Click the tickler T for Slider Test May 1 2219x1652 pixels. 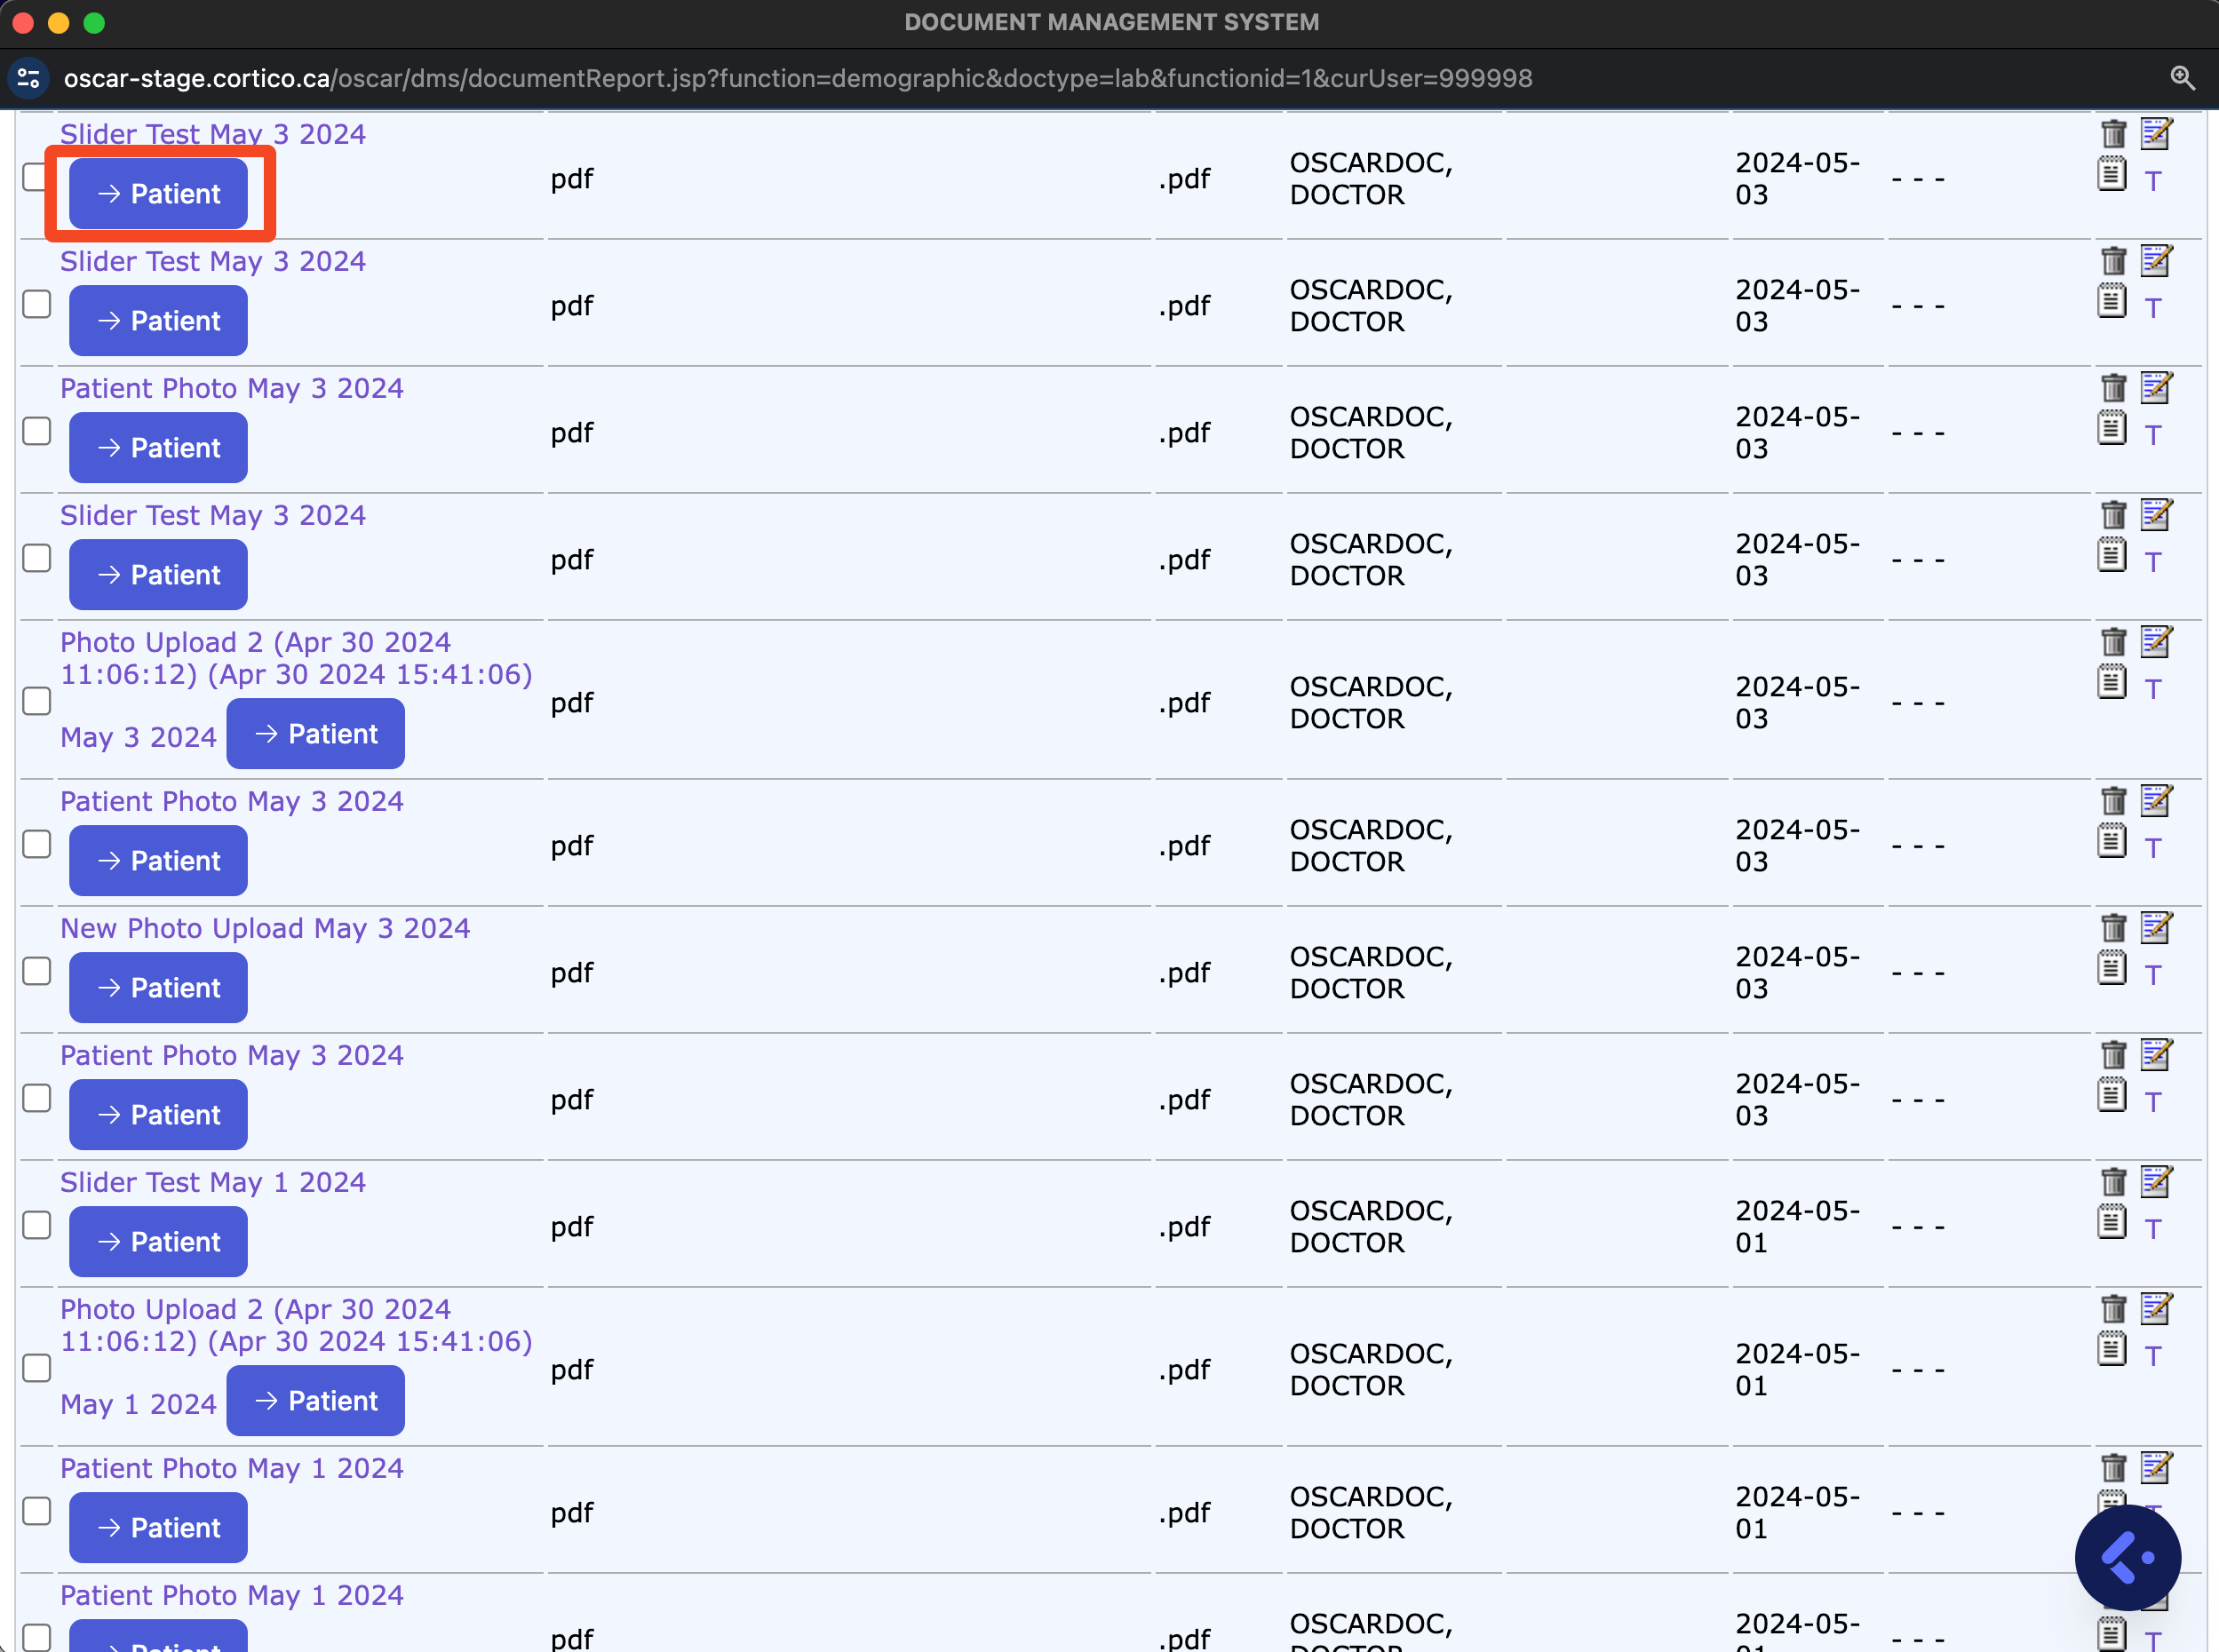[2152, 1230]
